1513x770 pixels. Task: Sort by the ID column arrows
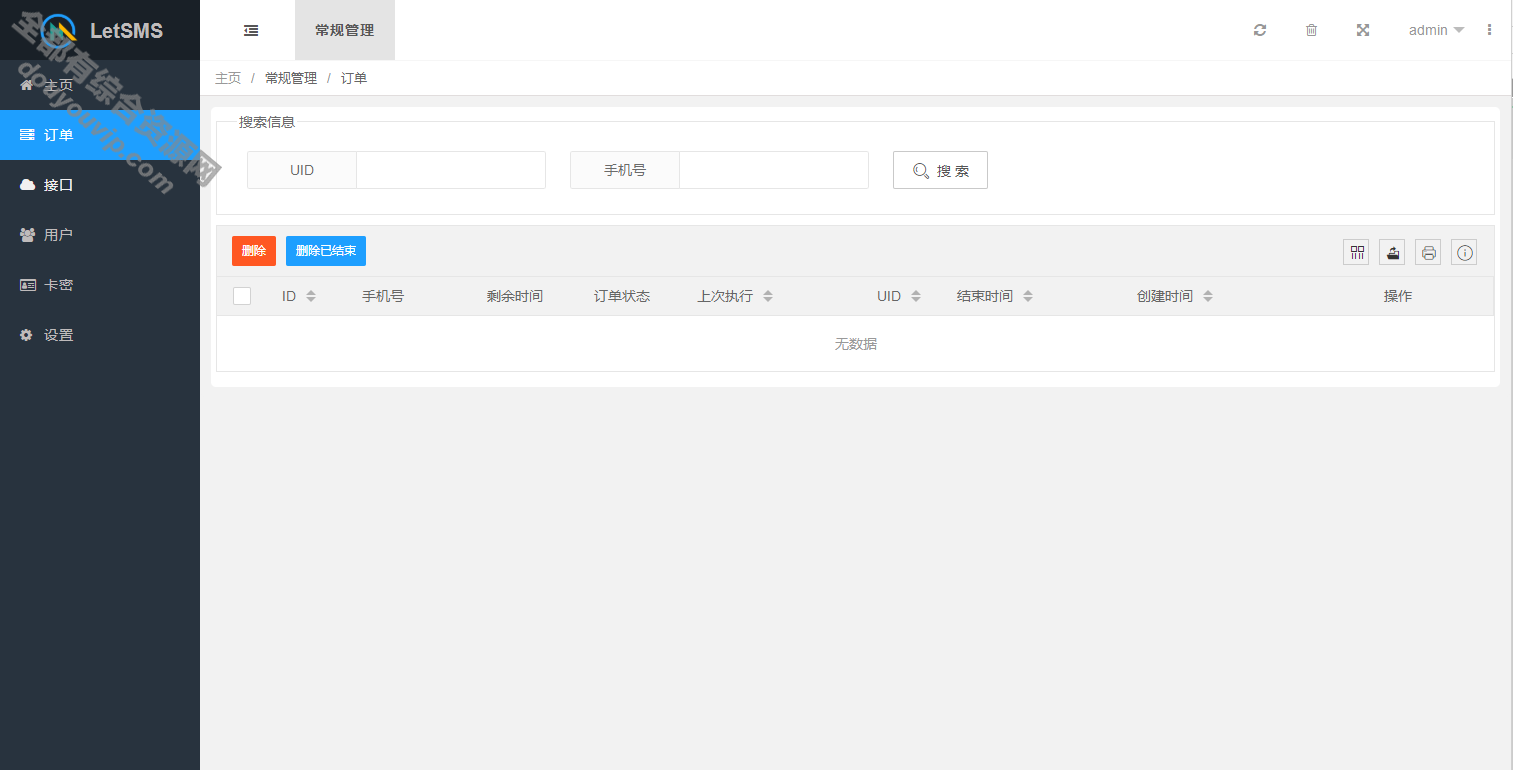pyautogui.click(x=311, y=296)
